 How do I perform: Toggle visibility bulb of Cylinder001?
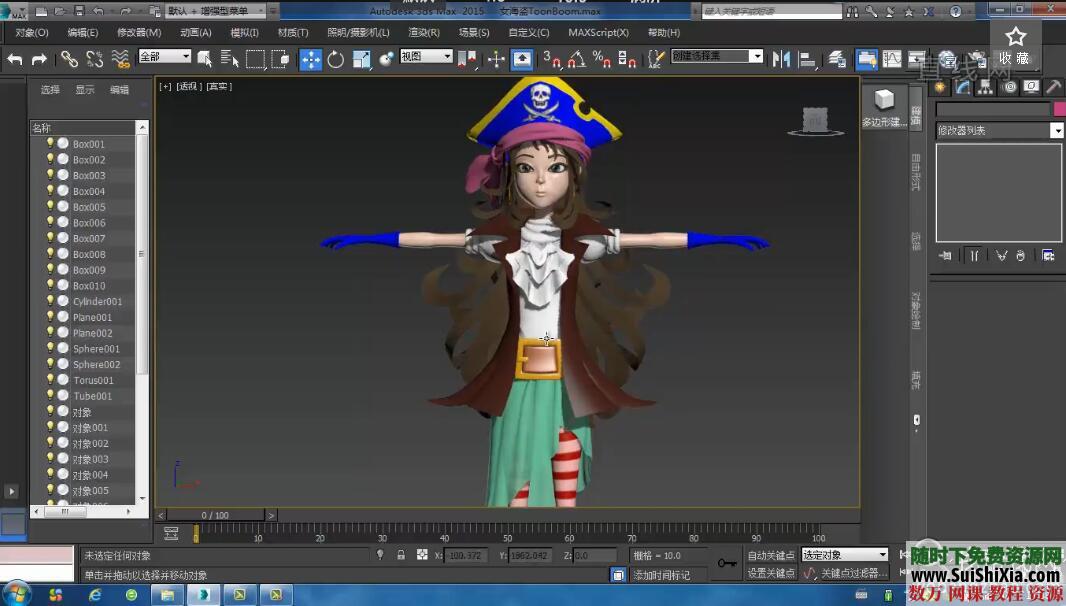tap(50, 301)
